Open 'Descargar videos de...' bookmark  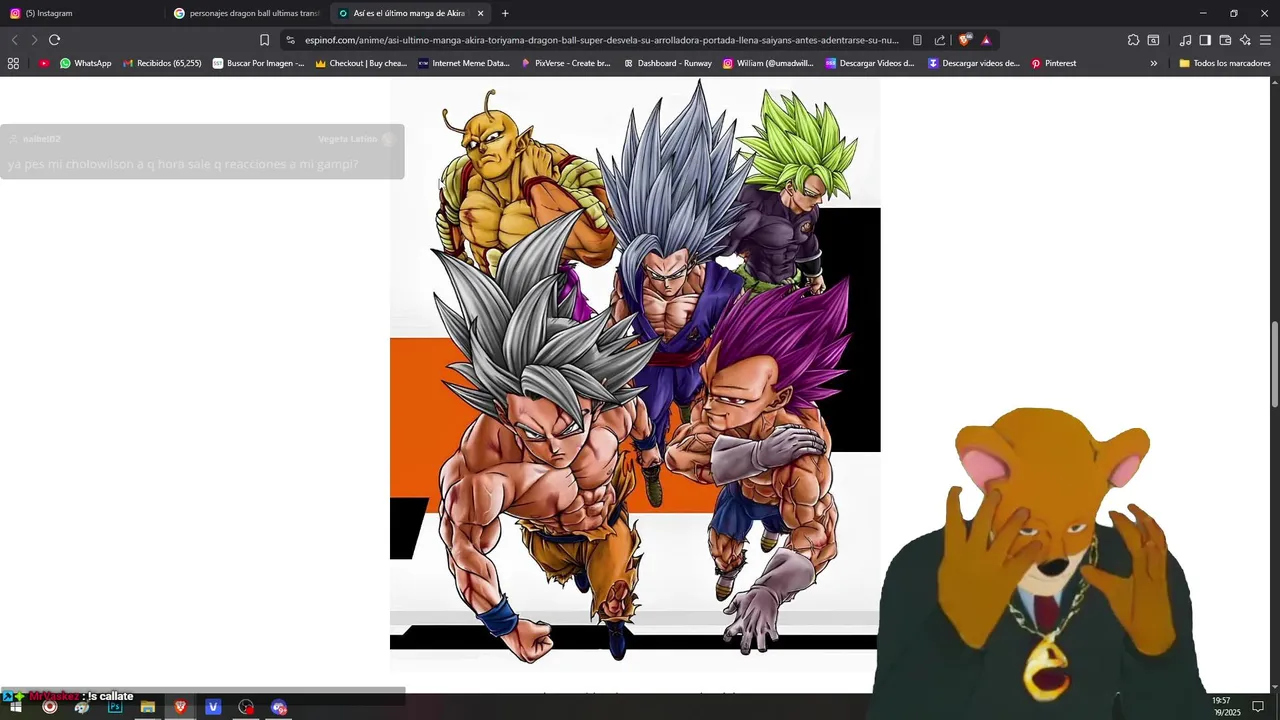(974, 63)
